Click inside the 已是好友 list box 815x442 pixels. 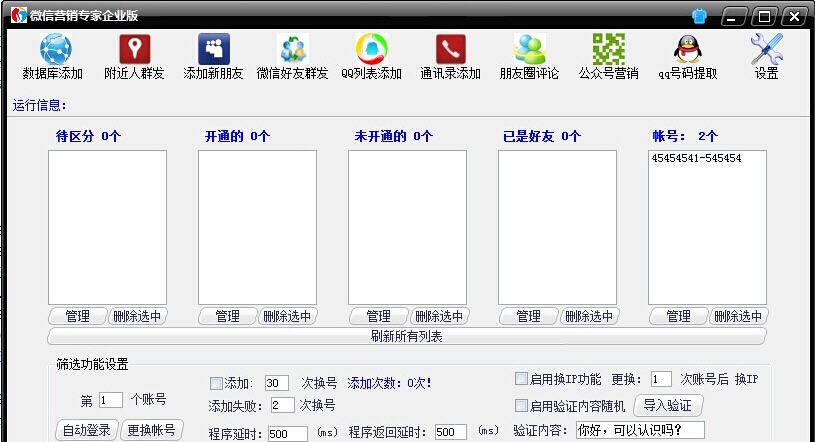click(557, 227)
